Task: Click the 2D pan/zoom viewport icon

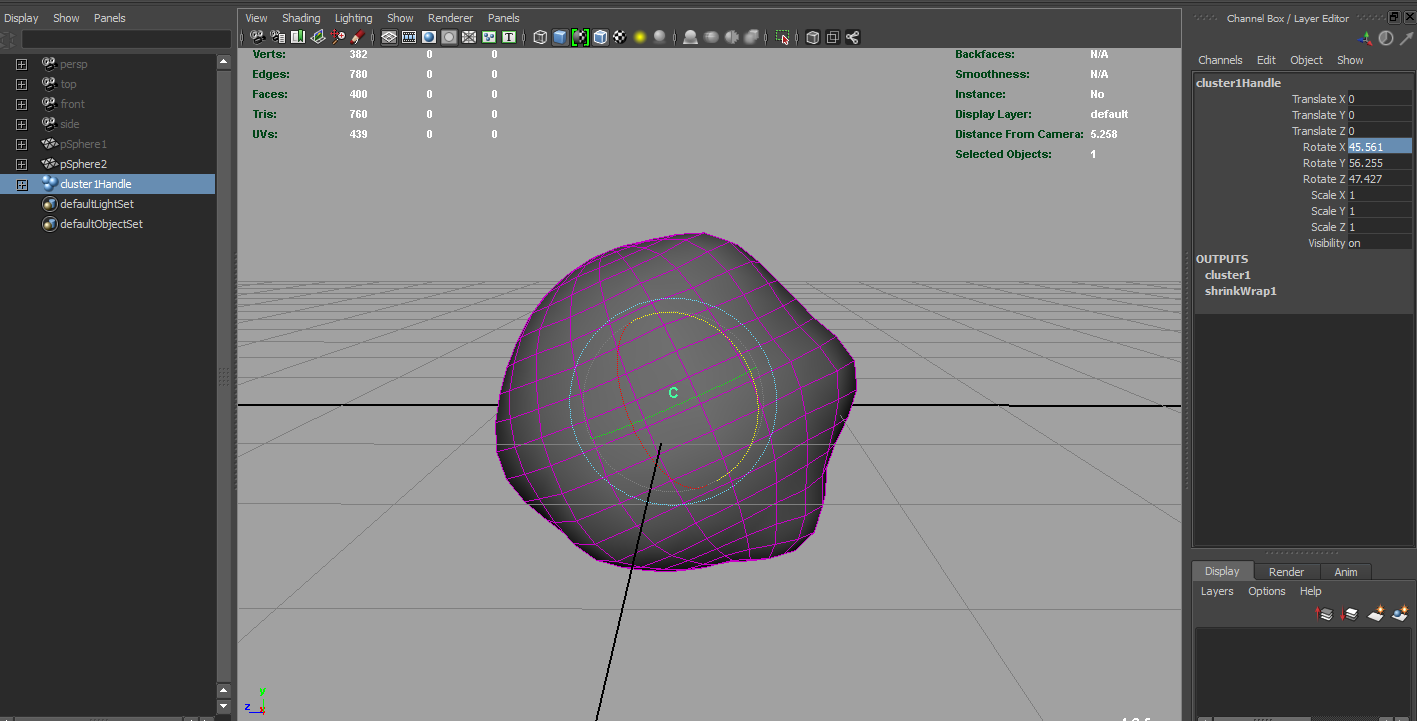Action: pos(337,37)
